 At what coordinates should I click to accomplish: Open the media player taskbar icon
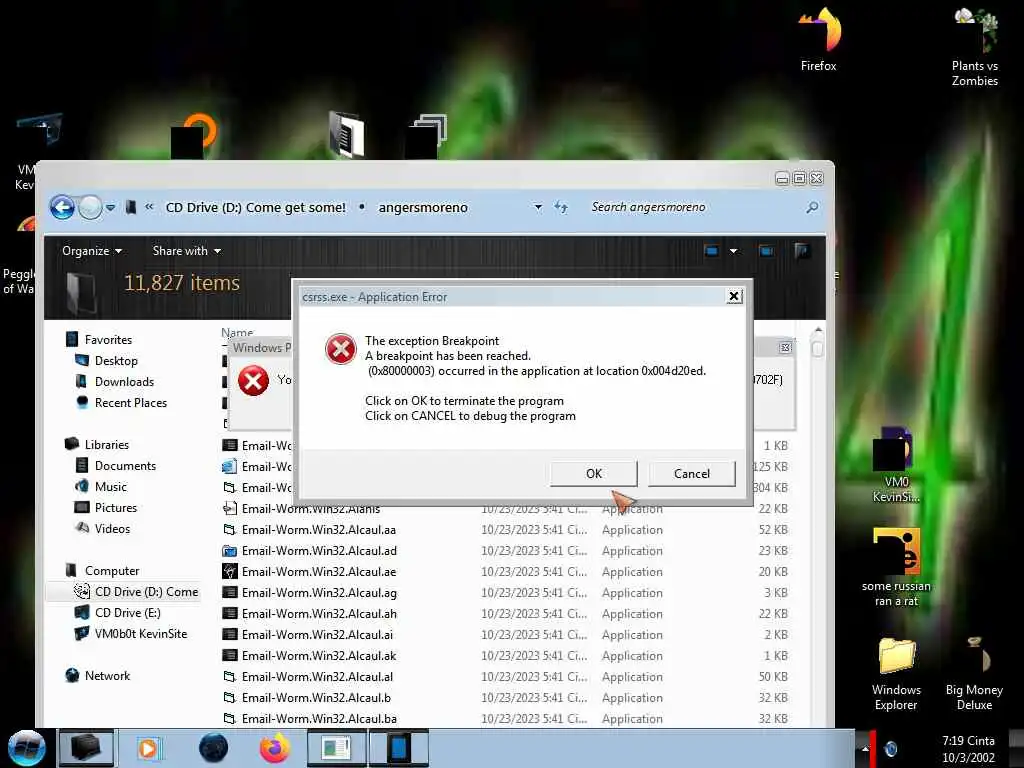click(x=148, y=748)
